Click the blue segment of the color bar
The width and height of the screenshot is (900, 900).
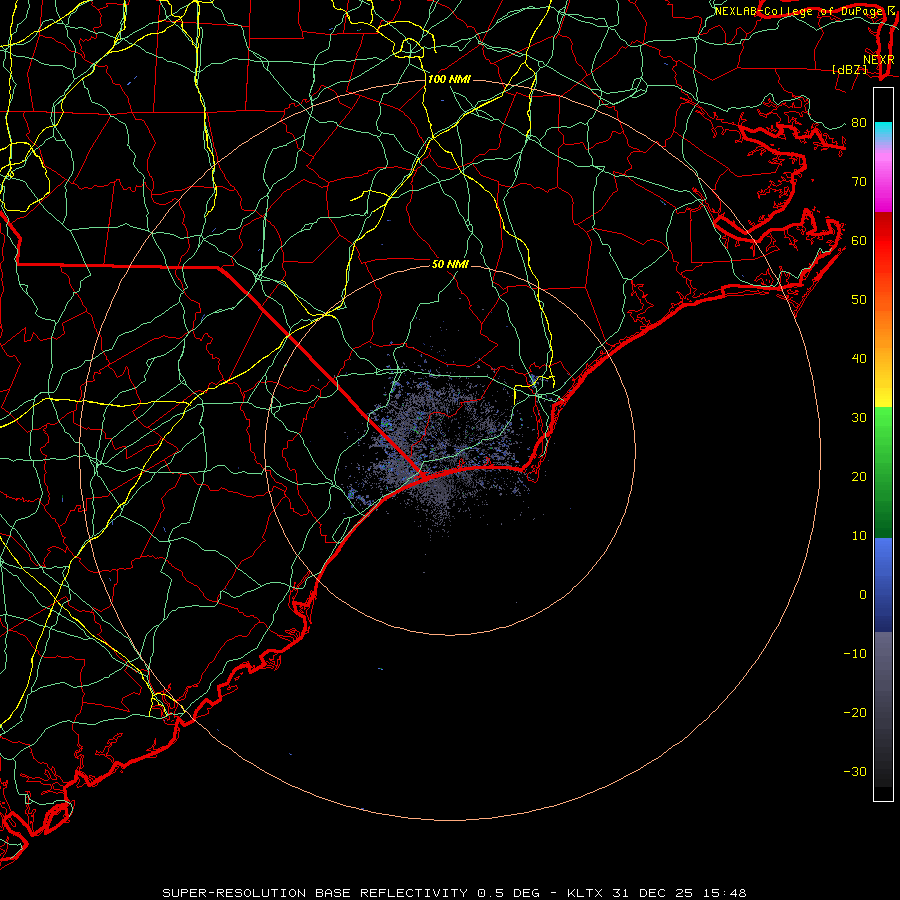pyautogui.click(x=883, y=584)
